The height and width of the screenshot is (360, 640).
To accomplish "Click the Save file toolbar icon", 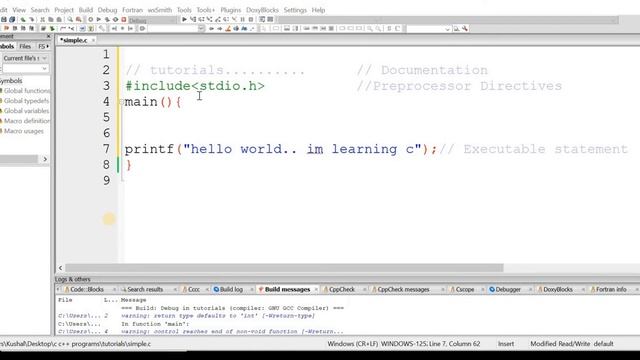I will [x=4, y=19].
